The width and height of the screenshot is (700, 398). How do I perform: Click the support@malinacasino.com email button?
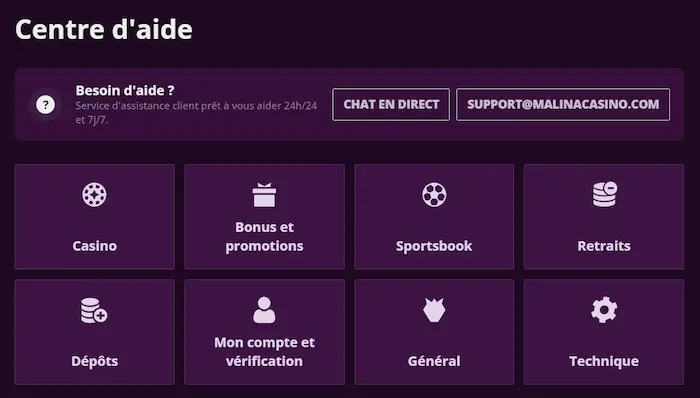pos(563,104)
